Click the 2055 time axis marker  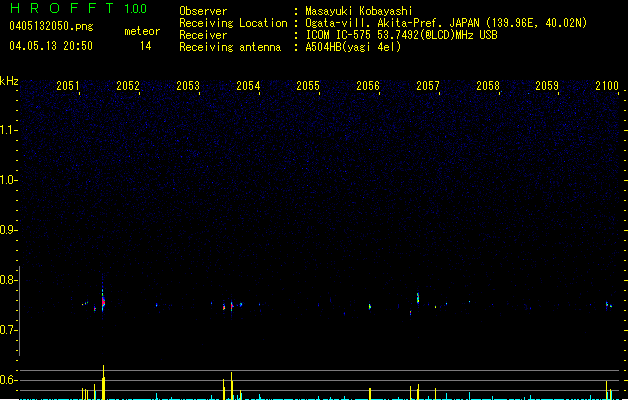tap(308, 86)
